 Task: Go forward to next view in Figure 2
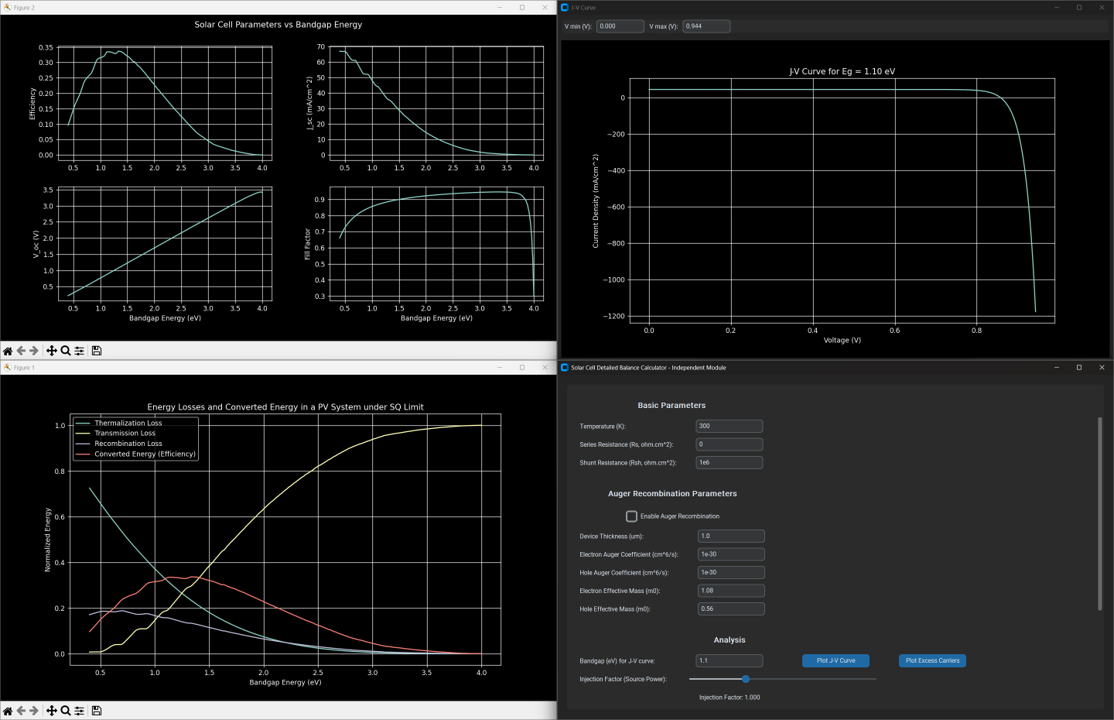[x=35, y=350]
